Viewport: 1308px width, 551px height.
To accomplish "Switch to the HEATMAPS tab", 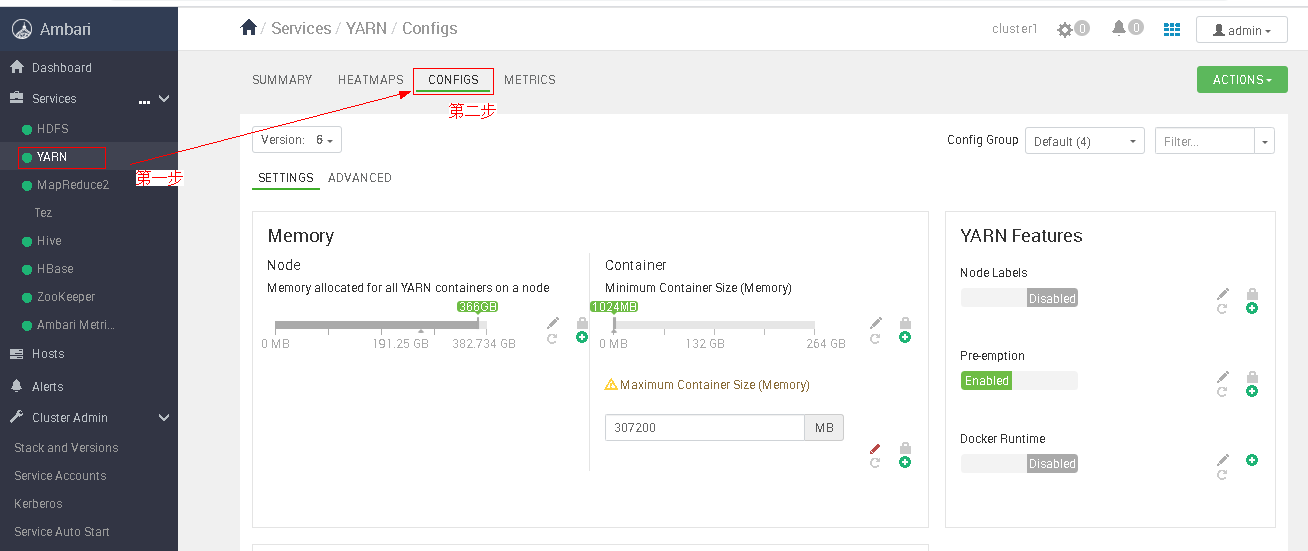I will (x=371, y=80).
